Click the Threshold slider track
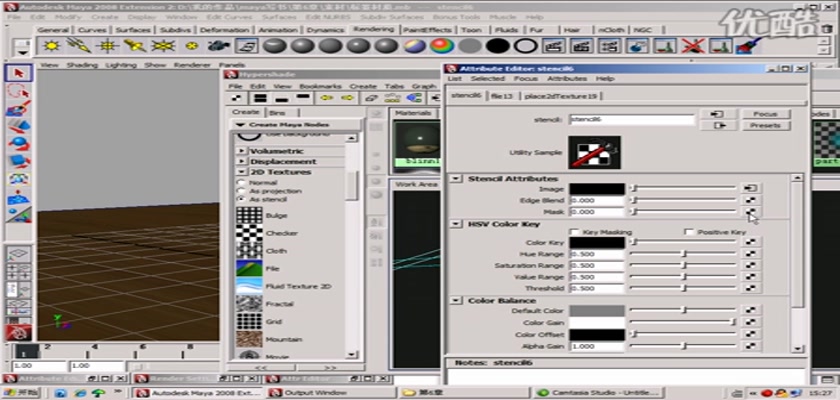This screenshot has height=400, width=840. point(683,288)
